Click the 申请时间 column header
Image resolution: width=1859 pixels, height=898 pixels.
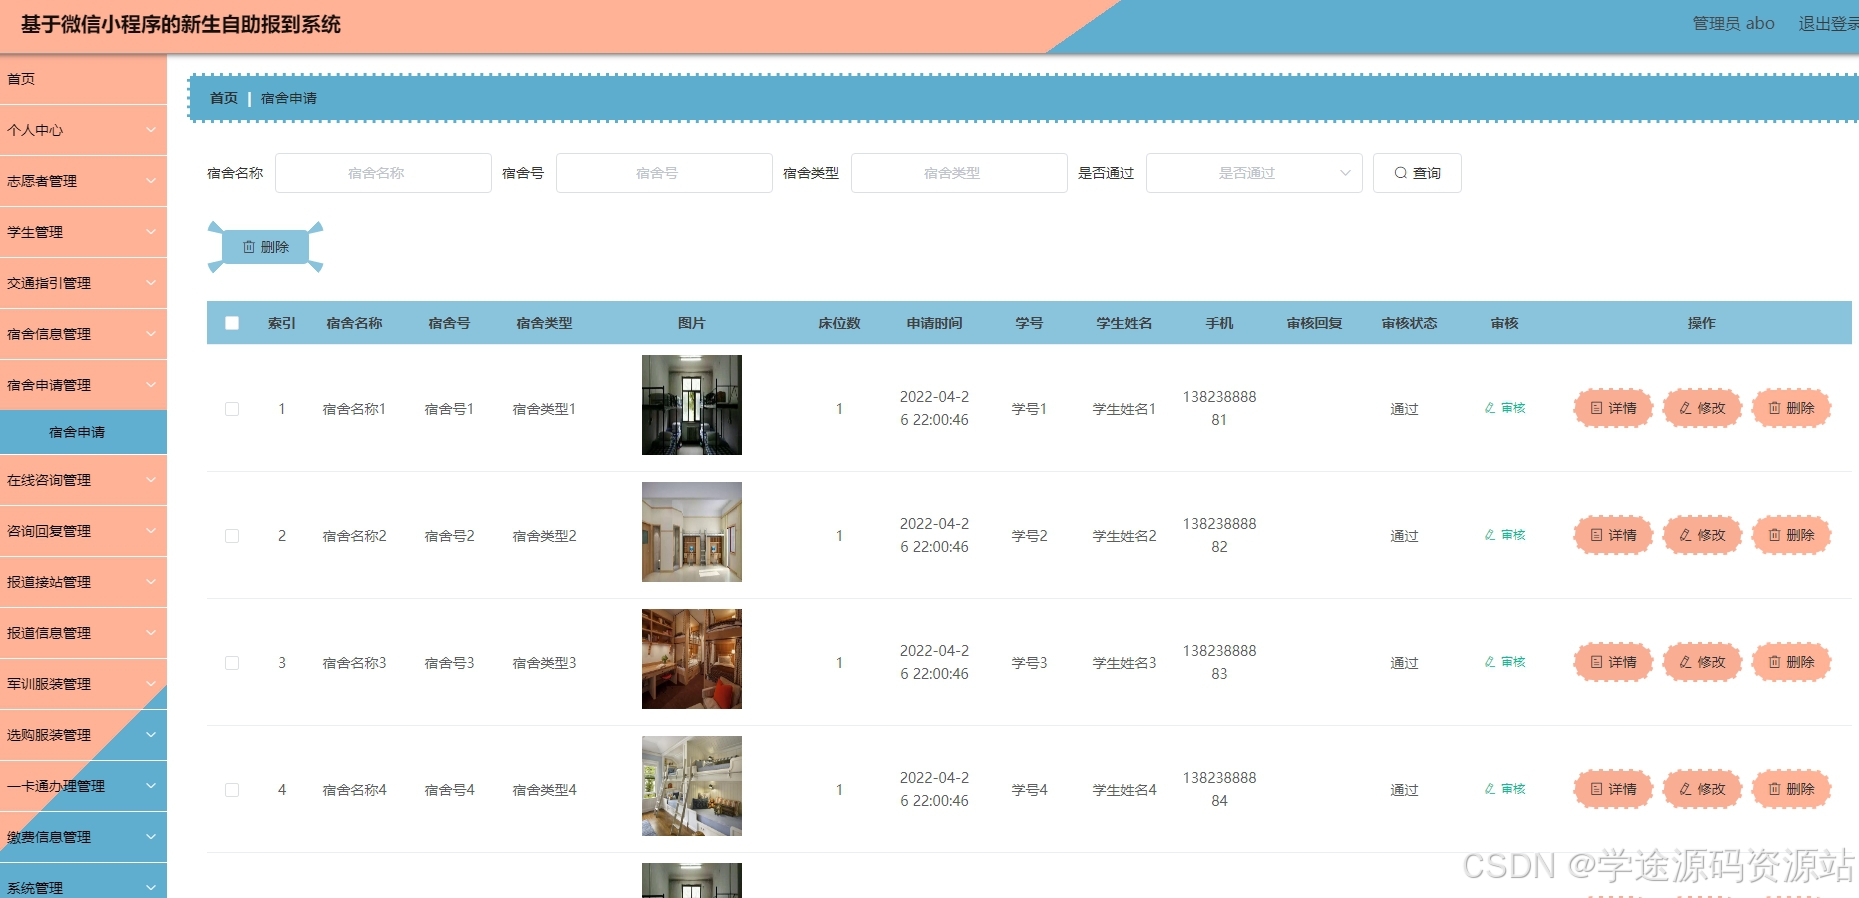(934, 323)
